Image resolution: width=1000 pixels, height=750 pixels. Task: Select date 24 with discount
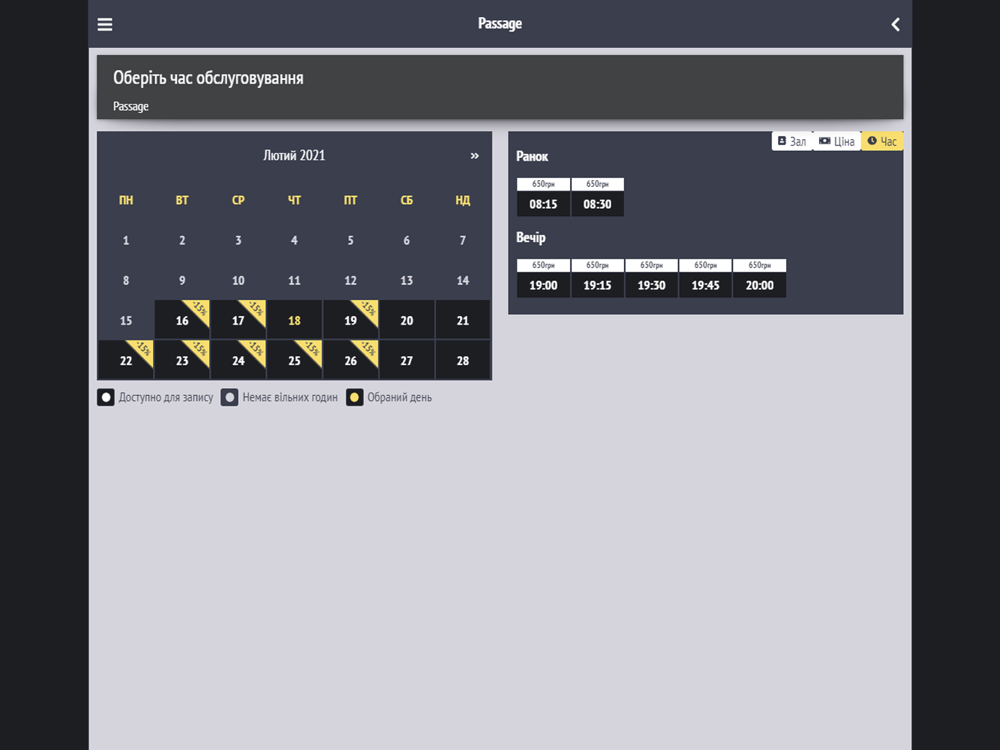coord(239,360)
